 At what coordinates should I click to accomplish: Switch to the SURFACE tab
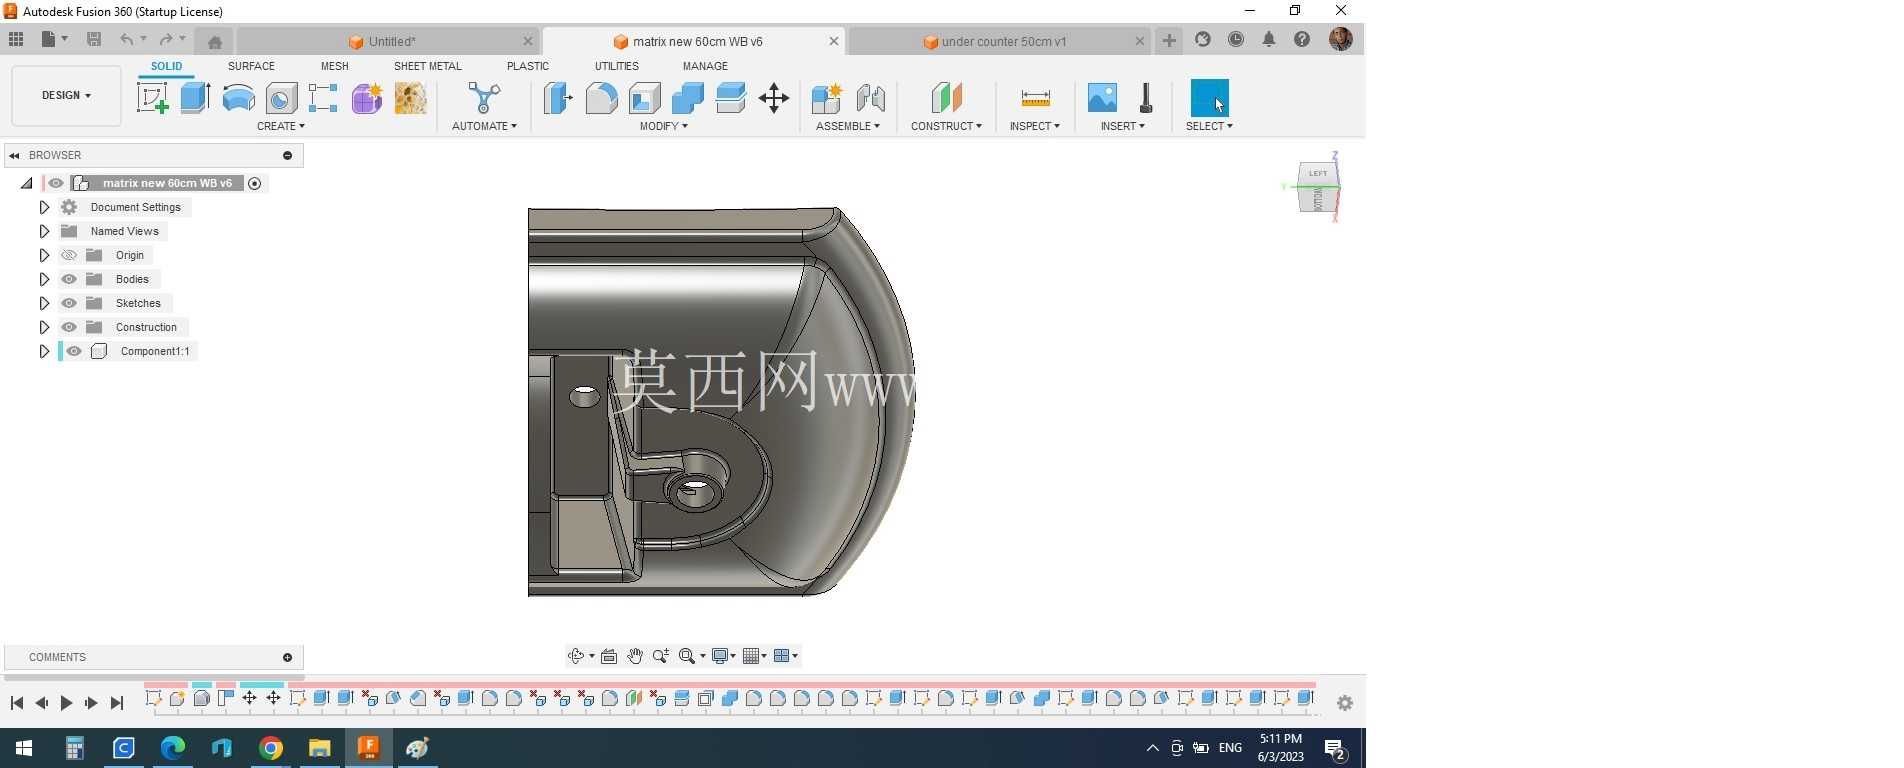(251, 66)
